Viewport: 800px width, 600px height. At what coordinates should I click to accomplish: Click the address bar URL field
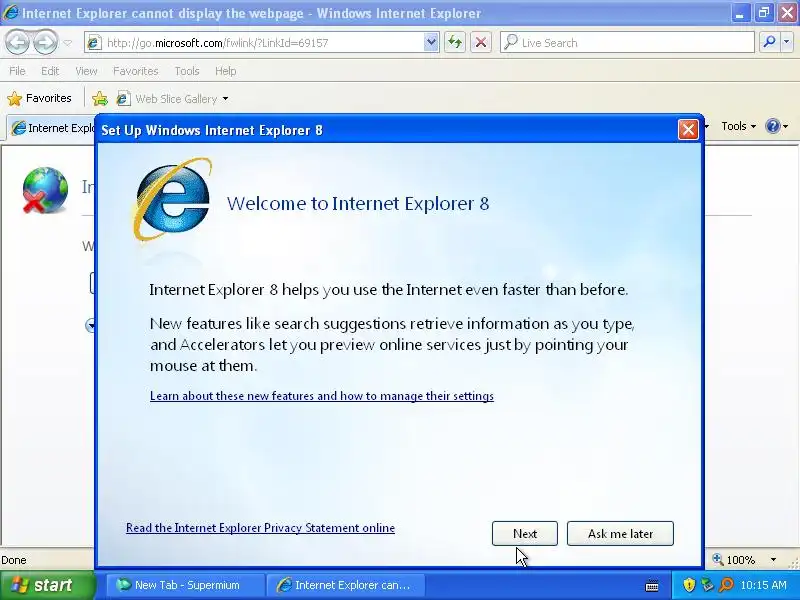[255, 43]
